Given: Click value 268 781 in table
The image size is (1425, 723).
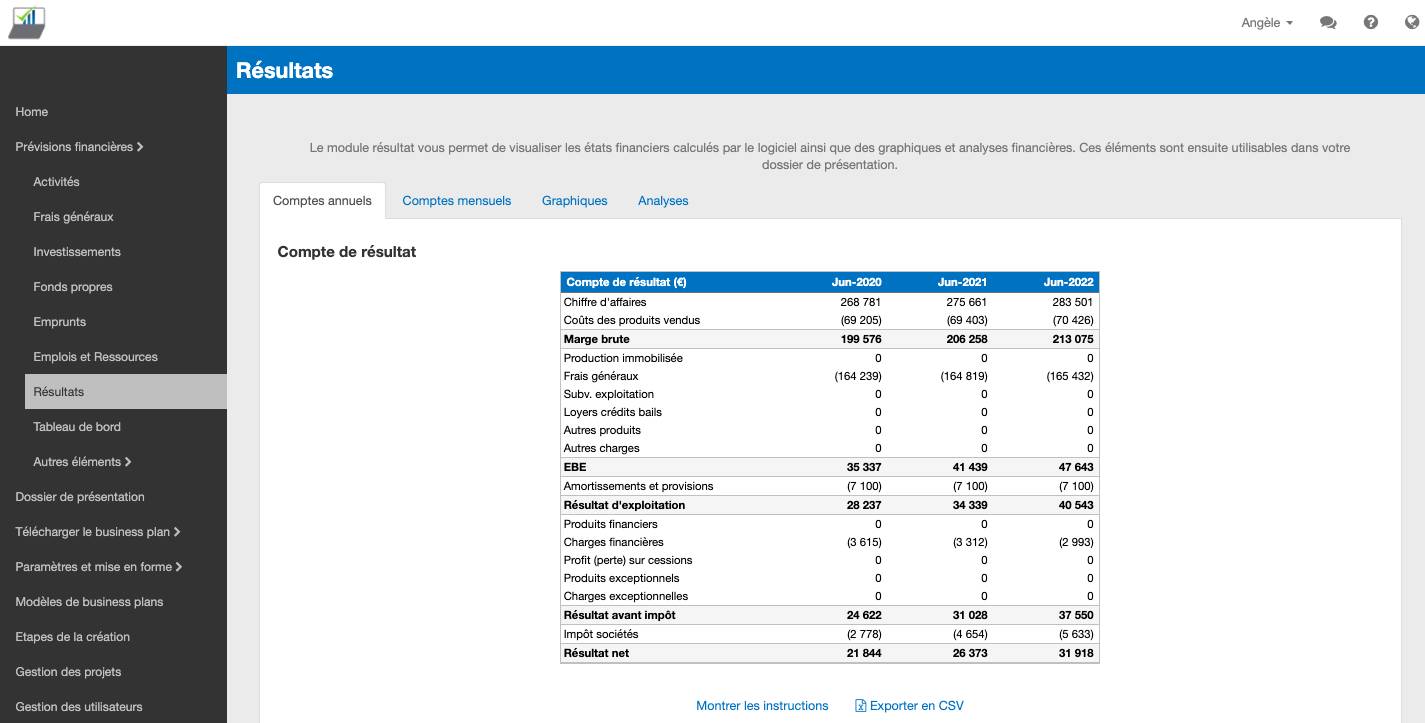Looking at the screenshot, I should point(861,302).
